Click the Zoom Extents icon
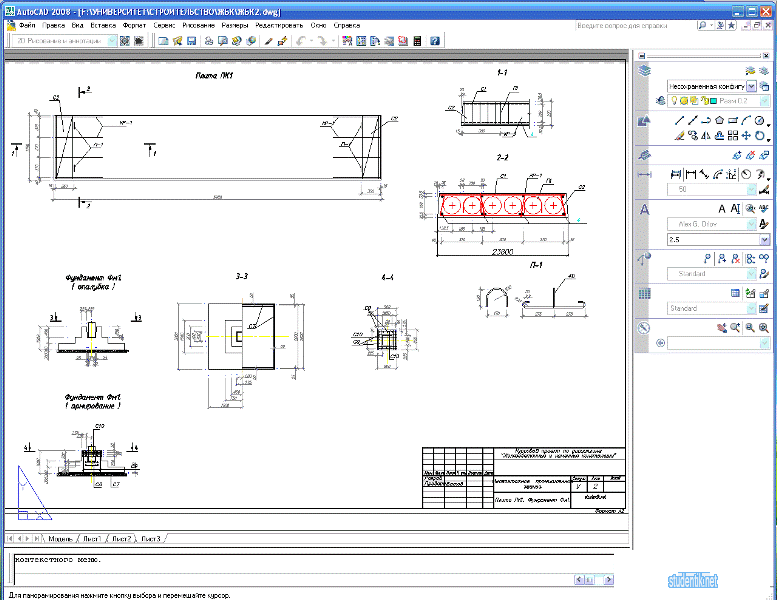 tap(764, 327)
